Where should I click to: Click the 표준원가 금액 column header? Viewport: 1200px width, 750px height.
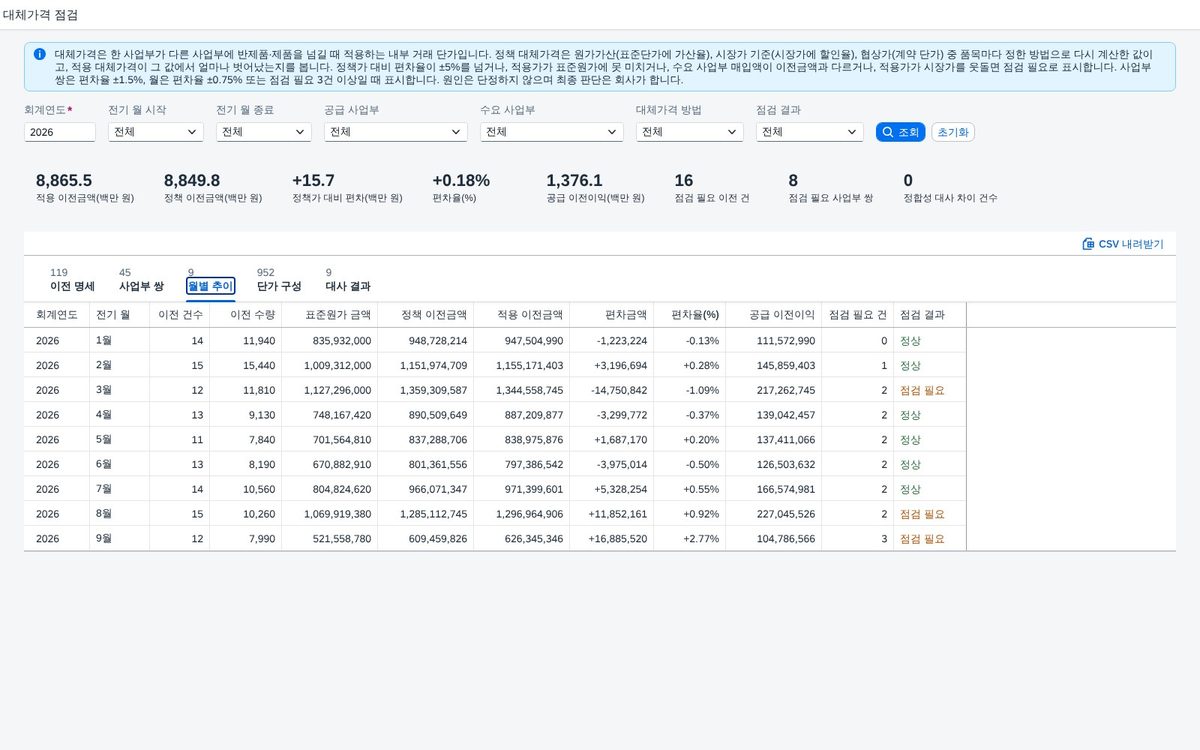330,315
